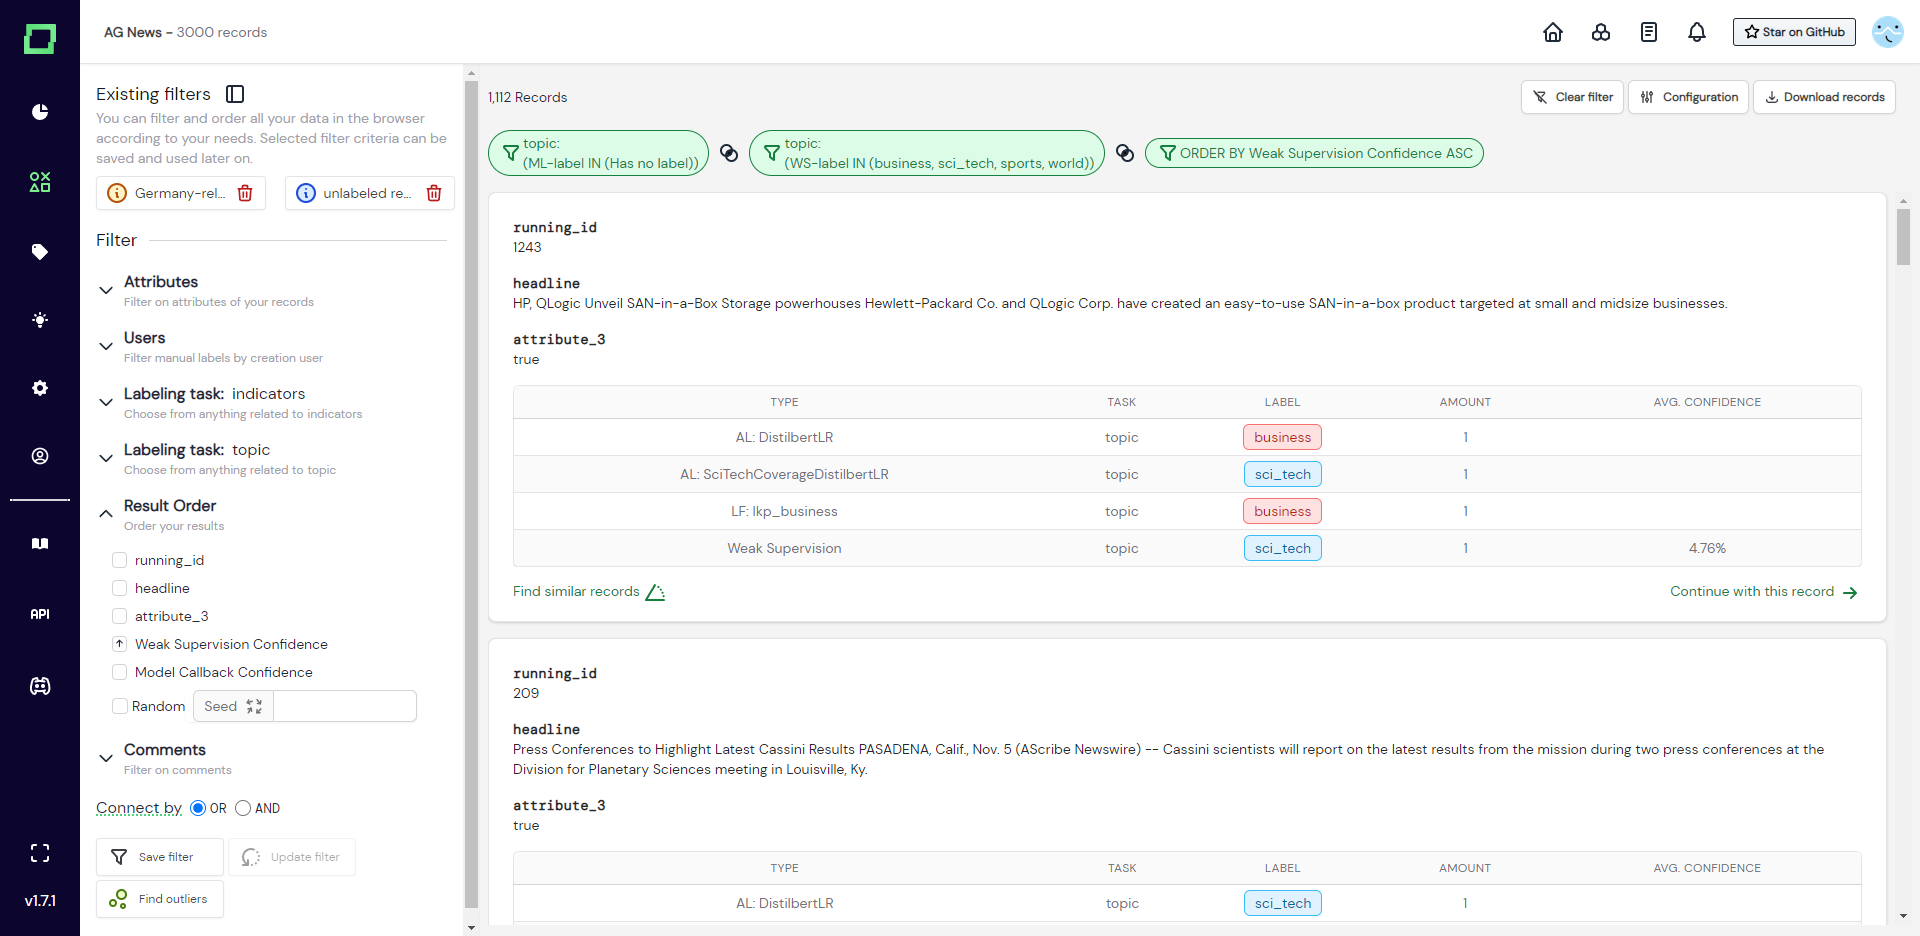Open the user avatar menu
This screenshot has width=1920, height=936.
pos(1888,32)
